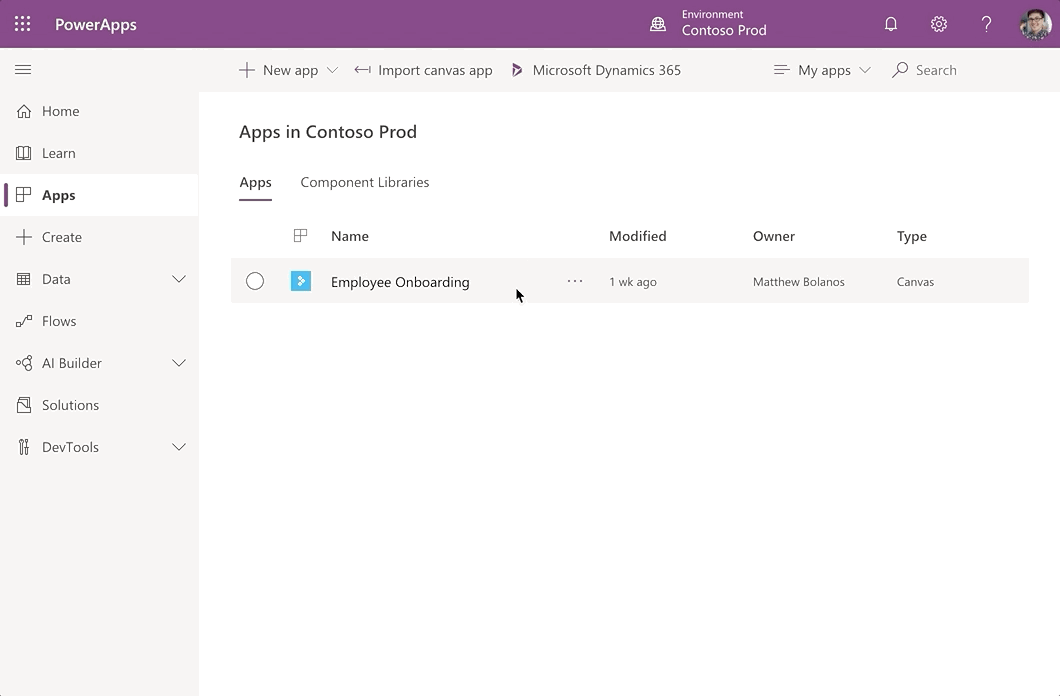
Task: Open Learn in the sidebar
Action: tap(59, 153)
